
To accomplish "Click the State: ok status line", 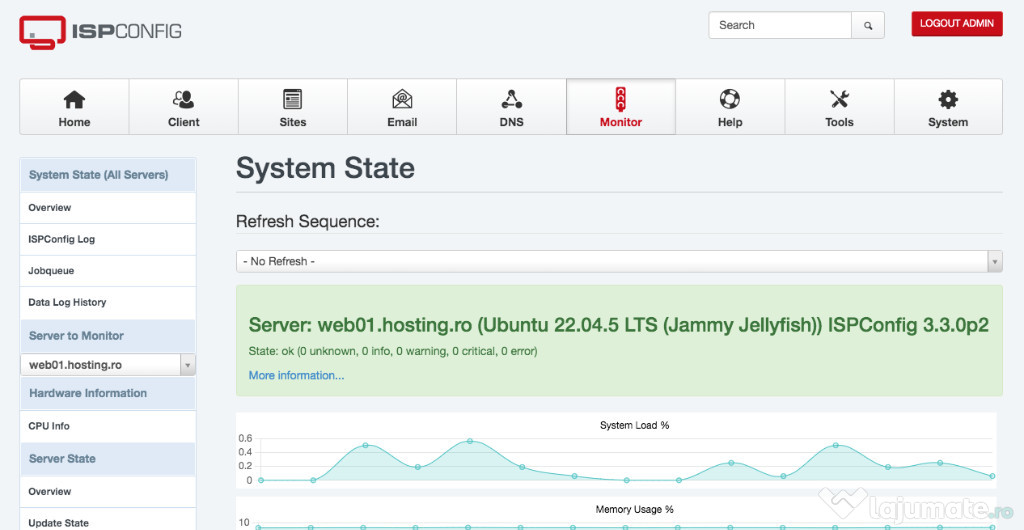I will tap(392, 351).
